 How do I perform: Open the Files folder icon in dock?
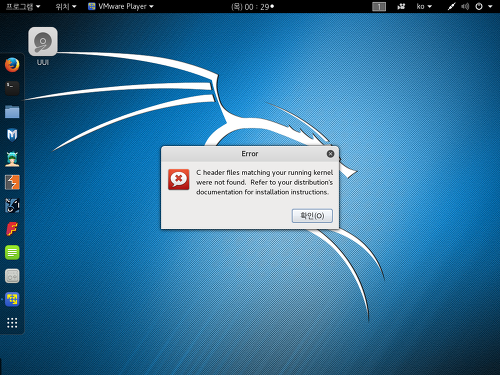coord(12,112)
